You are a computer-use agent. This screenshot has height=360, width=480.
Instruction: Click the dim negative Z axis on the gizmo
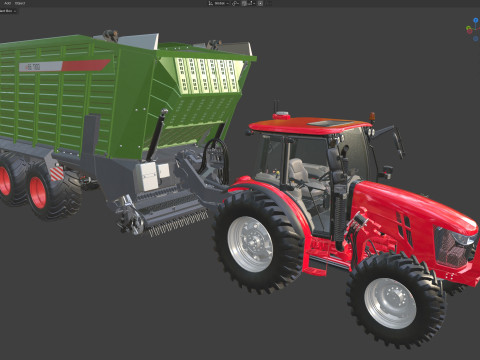[x=476, y=39]
